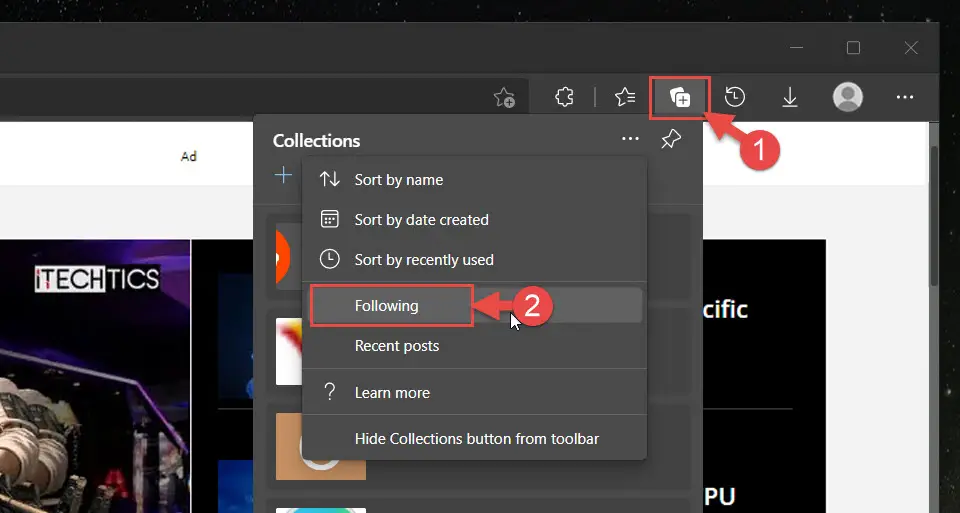Select Recent posts in the menu
The width and height of the screenshot is (960, 513).
(x=474, y=346)
